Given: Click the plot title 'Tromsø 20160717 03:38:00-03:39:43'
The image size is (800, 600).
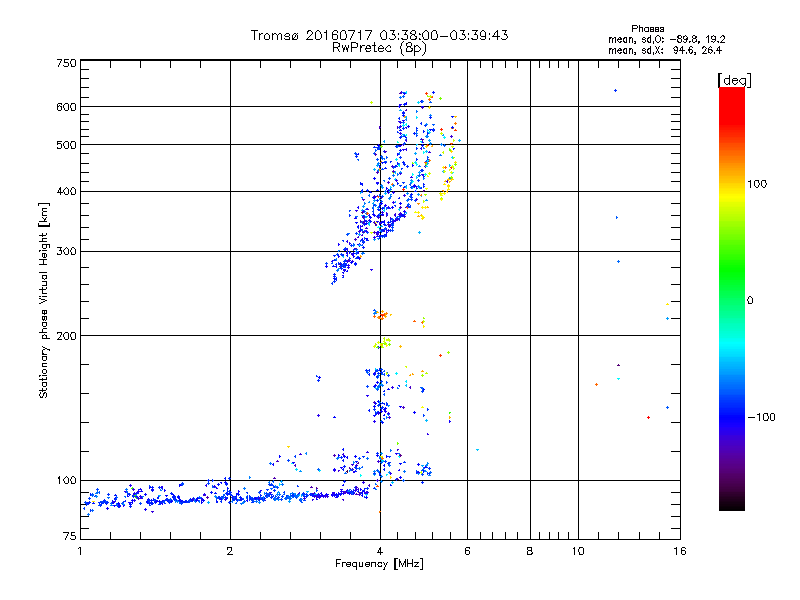Looking at the screenshot, I should click(x=379, y=35).
